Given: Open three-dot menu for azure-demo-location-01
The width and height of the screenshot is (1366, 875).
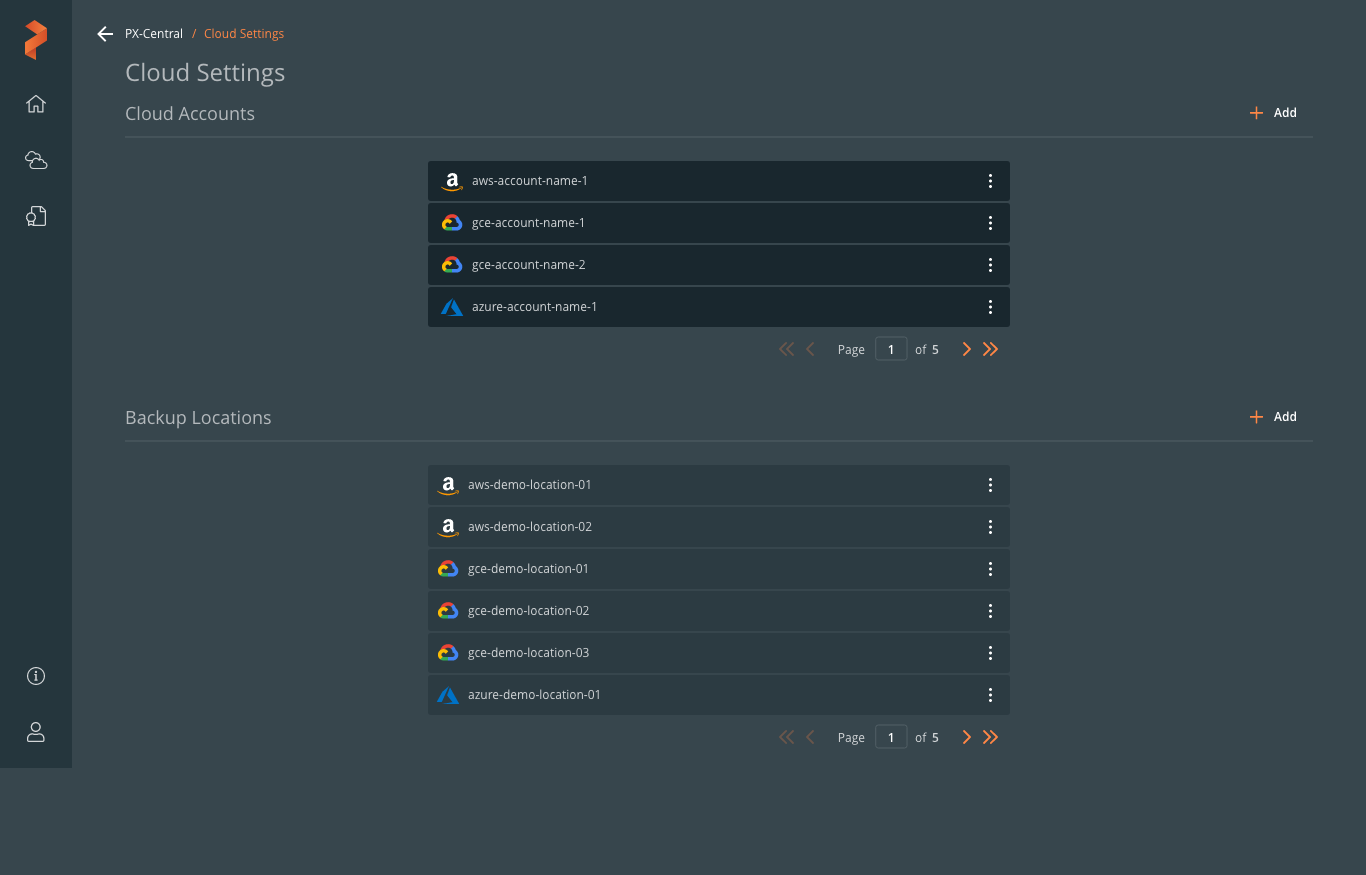Looking at the screenshot, I should point(990,695).
